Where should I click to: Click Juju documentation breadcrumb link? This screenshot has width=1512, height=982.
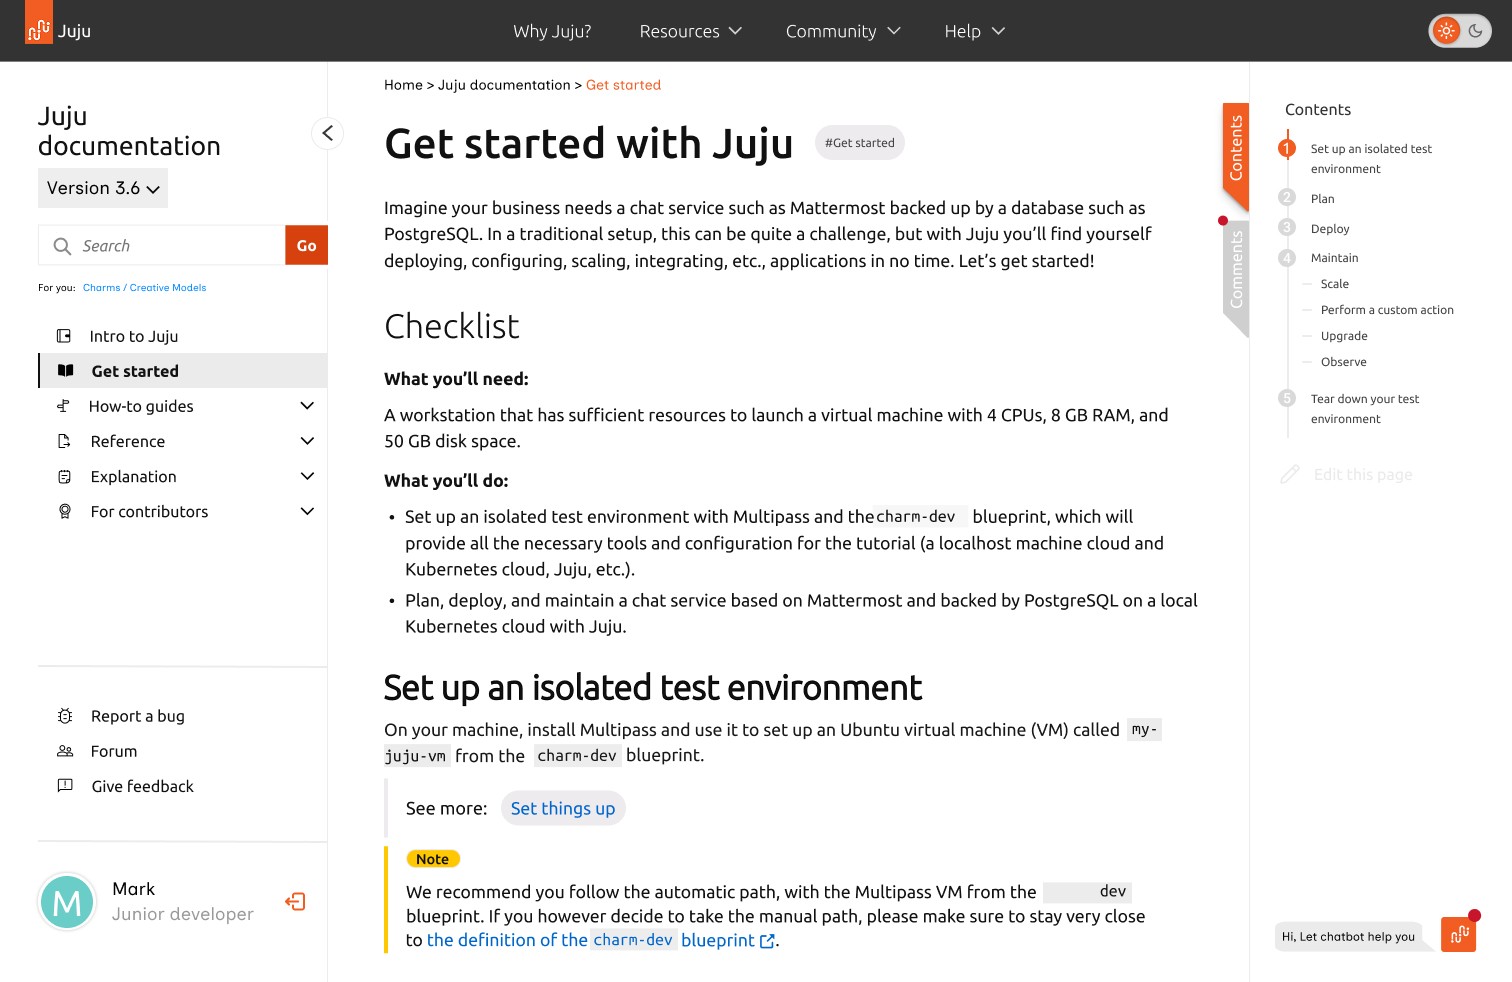pos(504,85)
